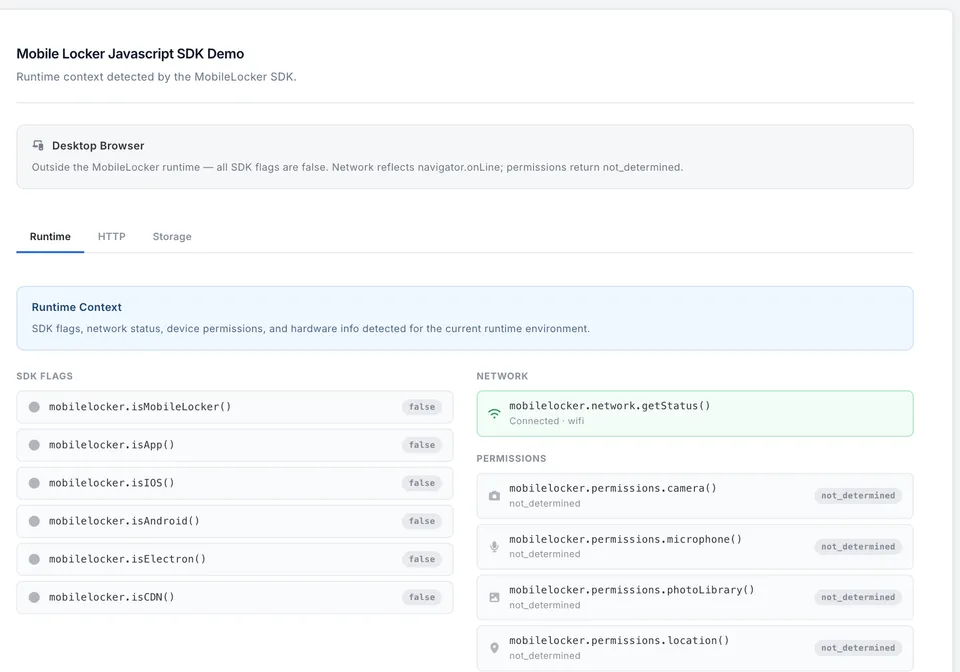Click the Desktop Browser device icon
Viewport: 960px width, 672px height.
(38, 145)
